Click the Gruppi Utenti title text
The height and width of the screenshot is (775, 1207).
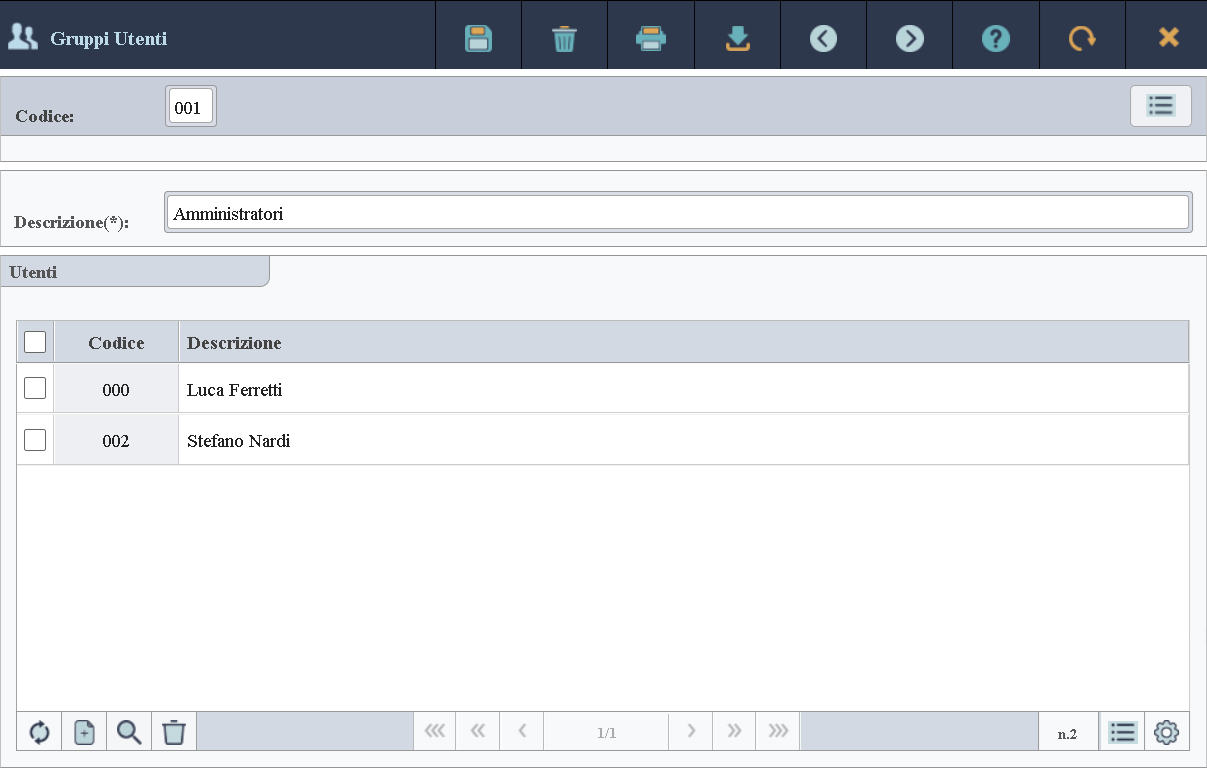109,39
